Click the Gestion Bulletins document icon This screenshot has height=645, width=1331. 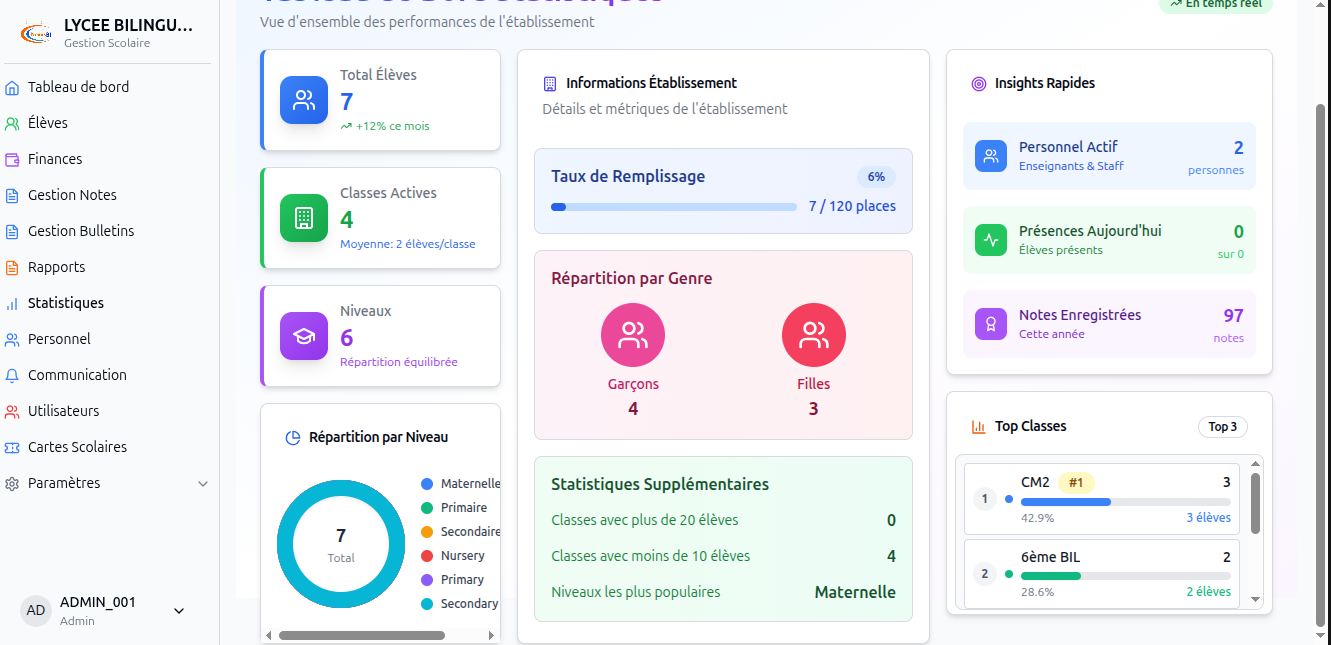pos(12,231)
